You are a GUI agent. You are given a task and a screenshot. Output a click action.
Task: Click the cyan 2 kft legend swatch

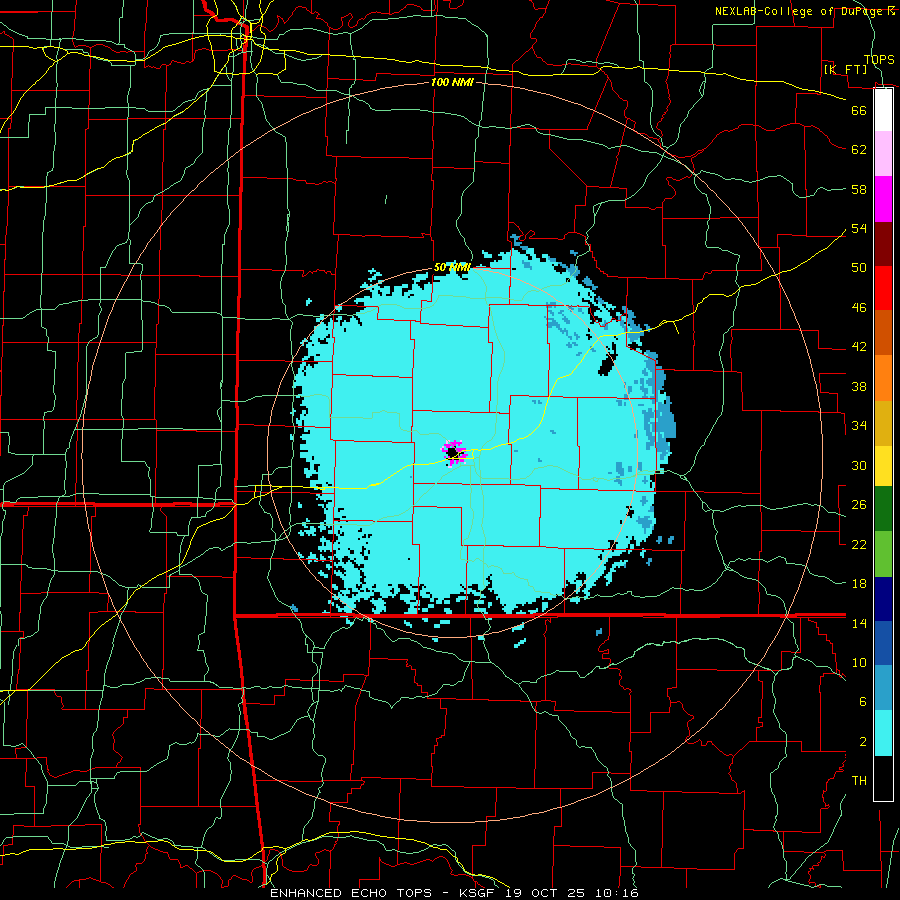point(883,732)
